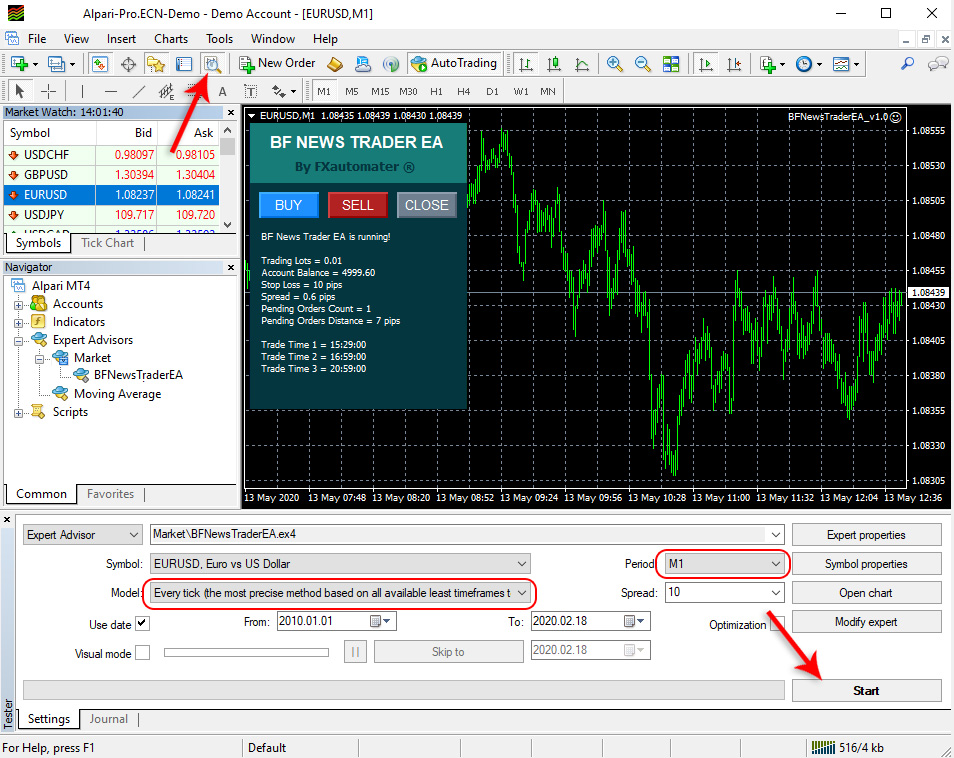Switch chart timeframe to M5
Screen dimensions: 954x758
click(x=352, y=92)
